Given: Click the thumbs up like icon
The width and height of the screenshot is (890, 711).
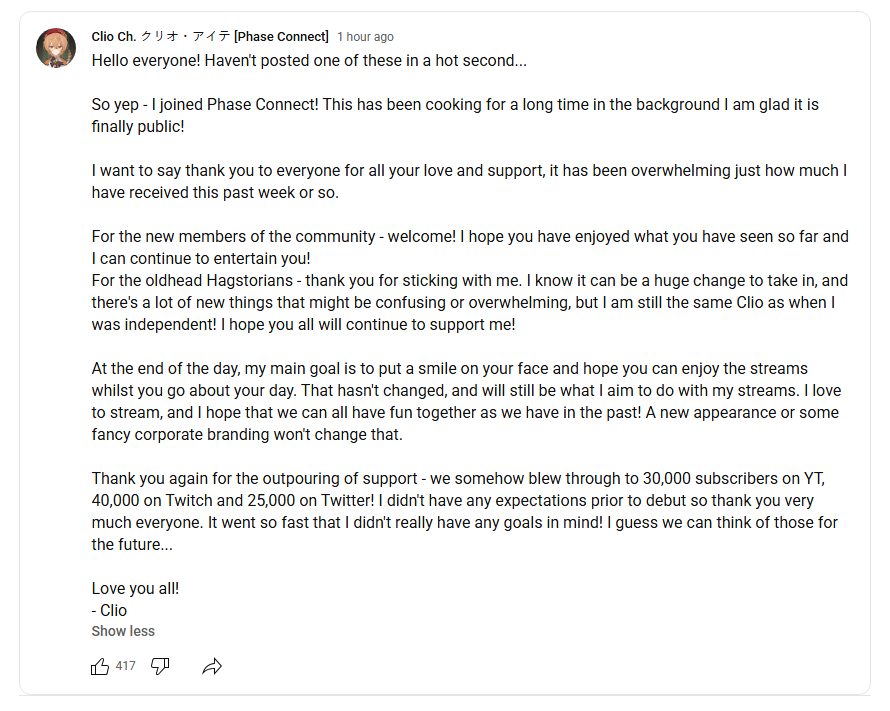Looking at the screenshot, I should 100,666.
